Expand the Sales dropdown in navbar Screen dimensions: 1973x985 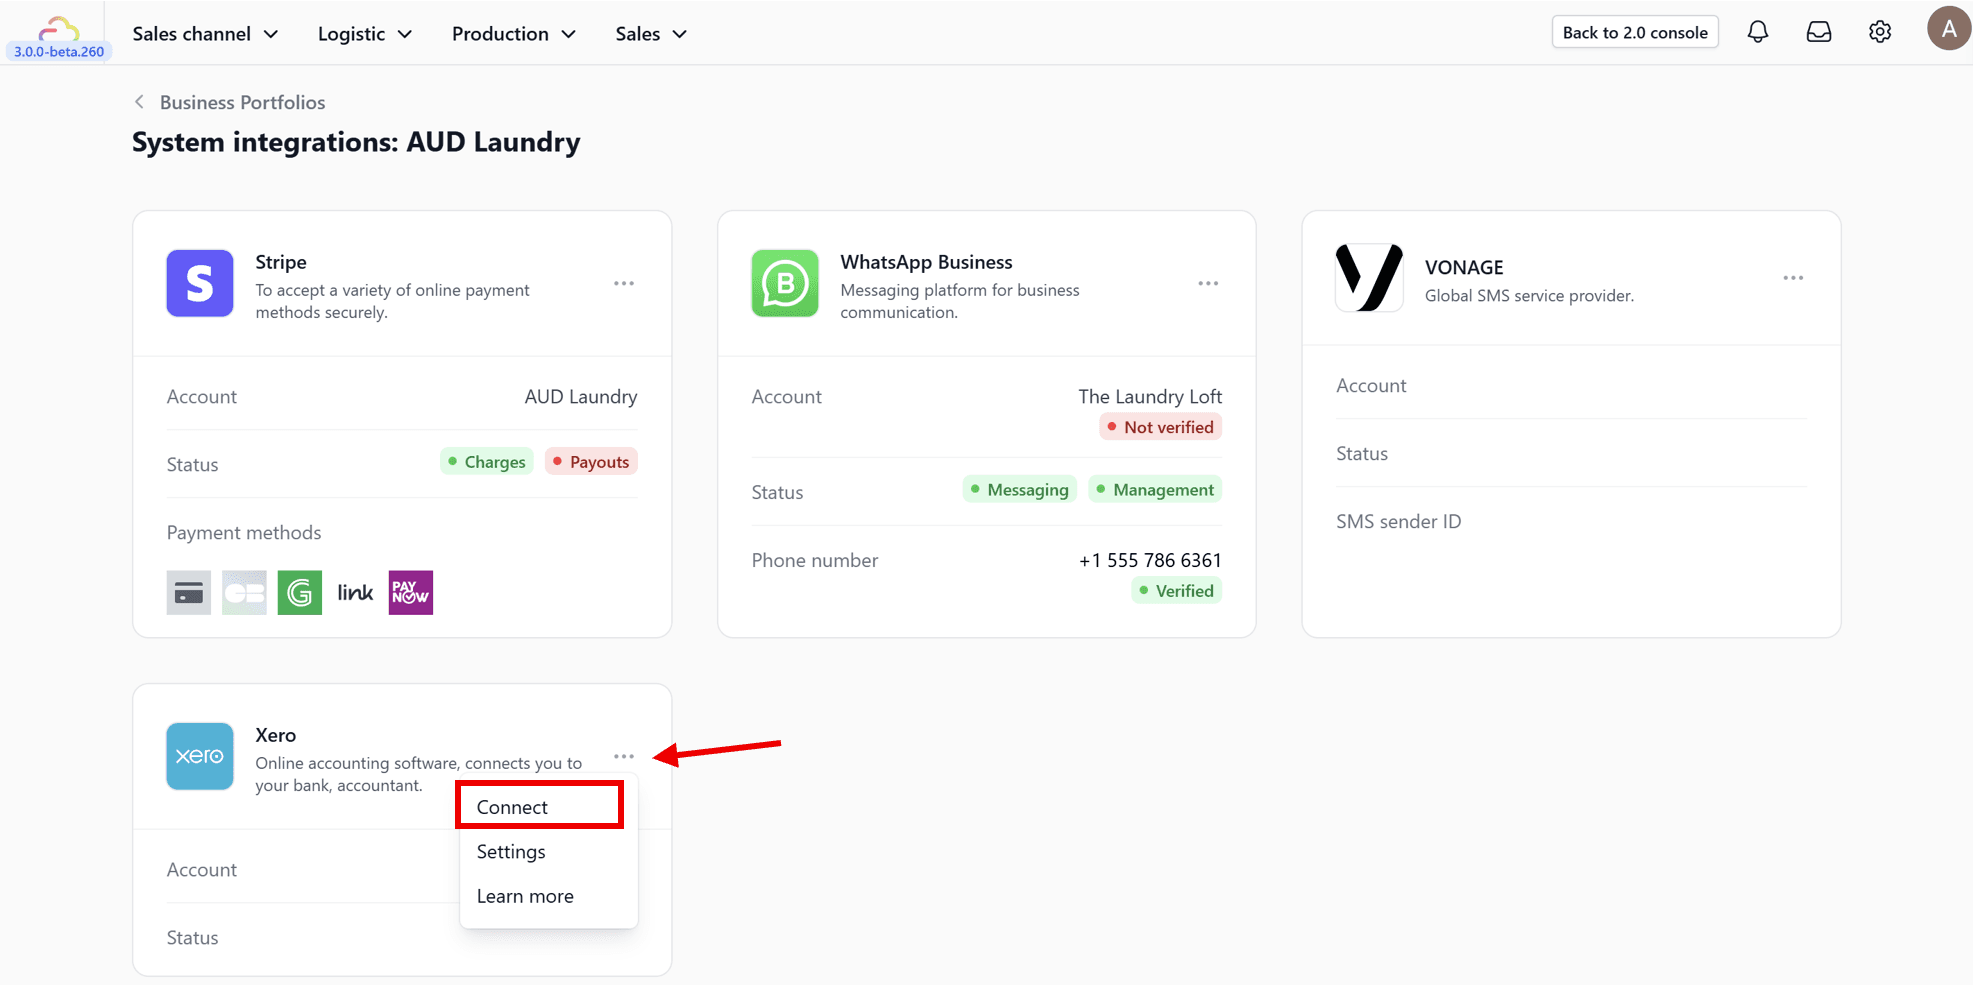651,34
